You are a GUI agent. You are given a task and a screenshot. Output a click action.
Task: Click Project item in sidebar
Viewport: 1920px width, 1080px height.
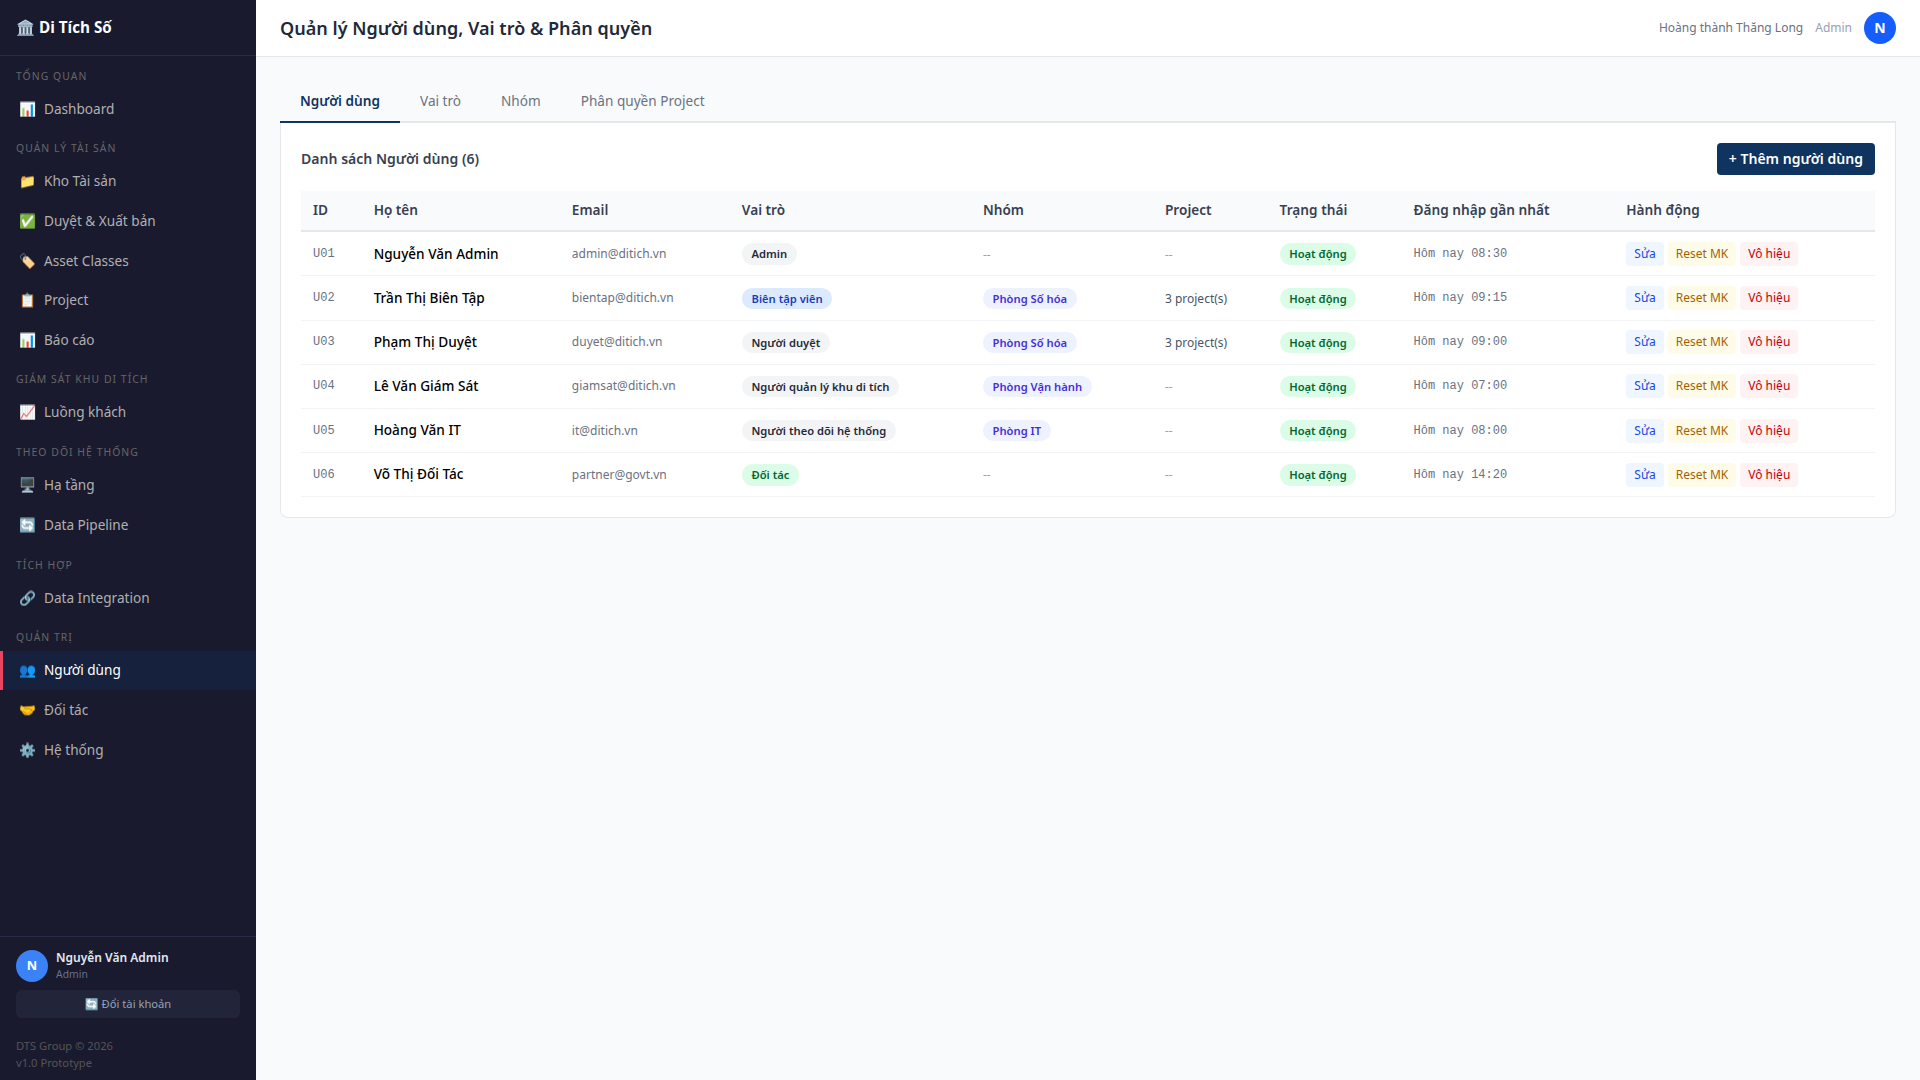66,300
